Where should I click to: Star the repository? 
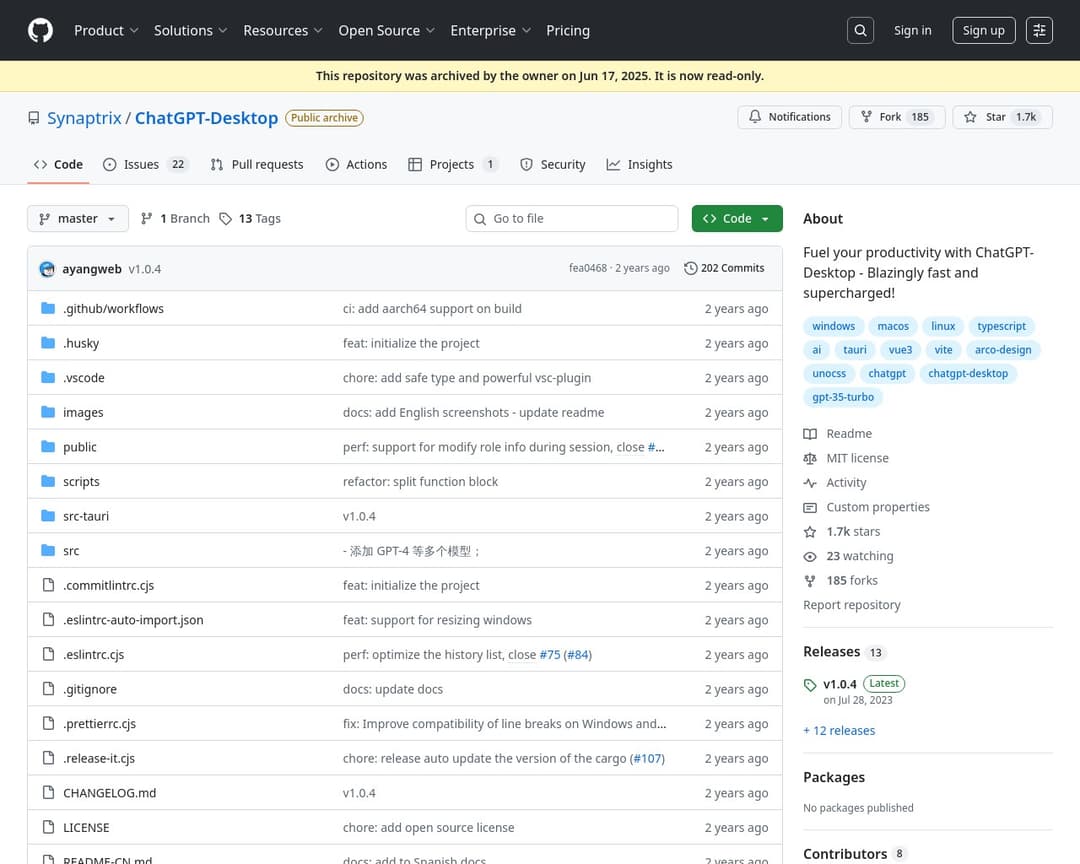click(x=1002, y=117)
